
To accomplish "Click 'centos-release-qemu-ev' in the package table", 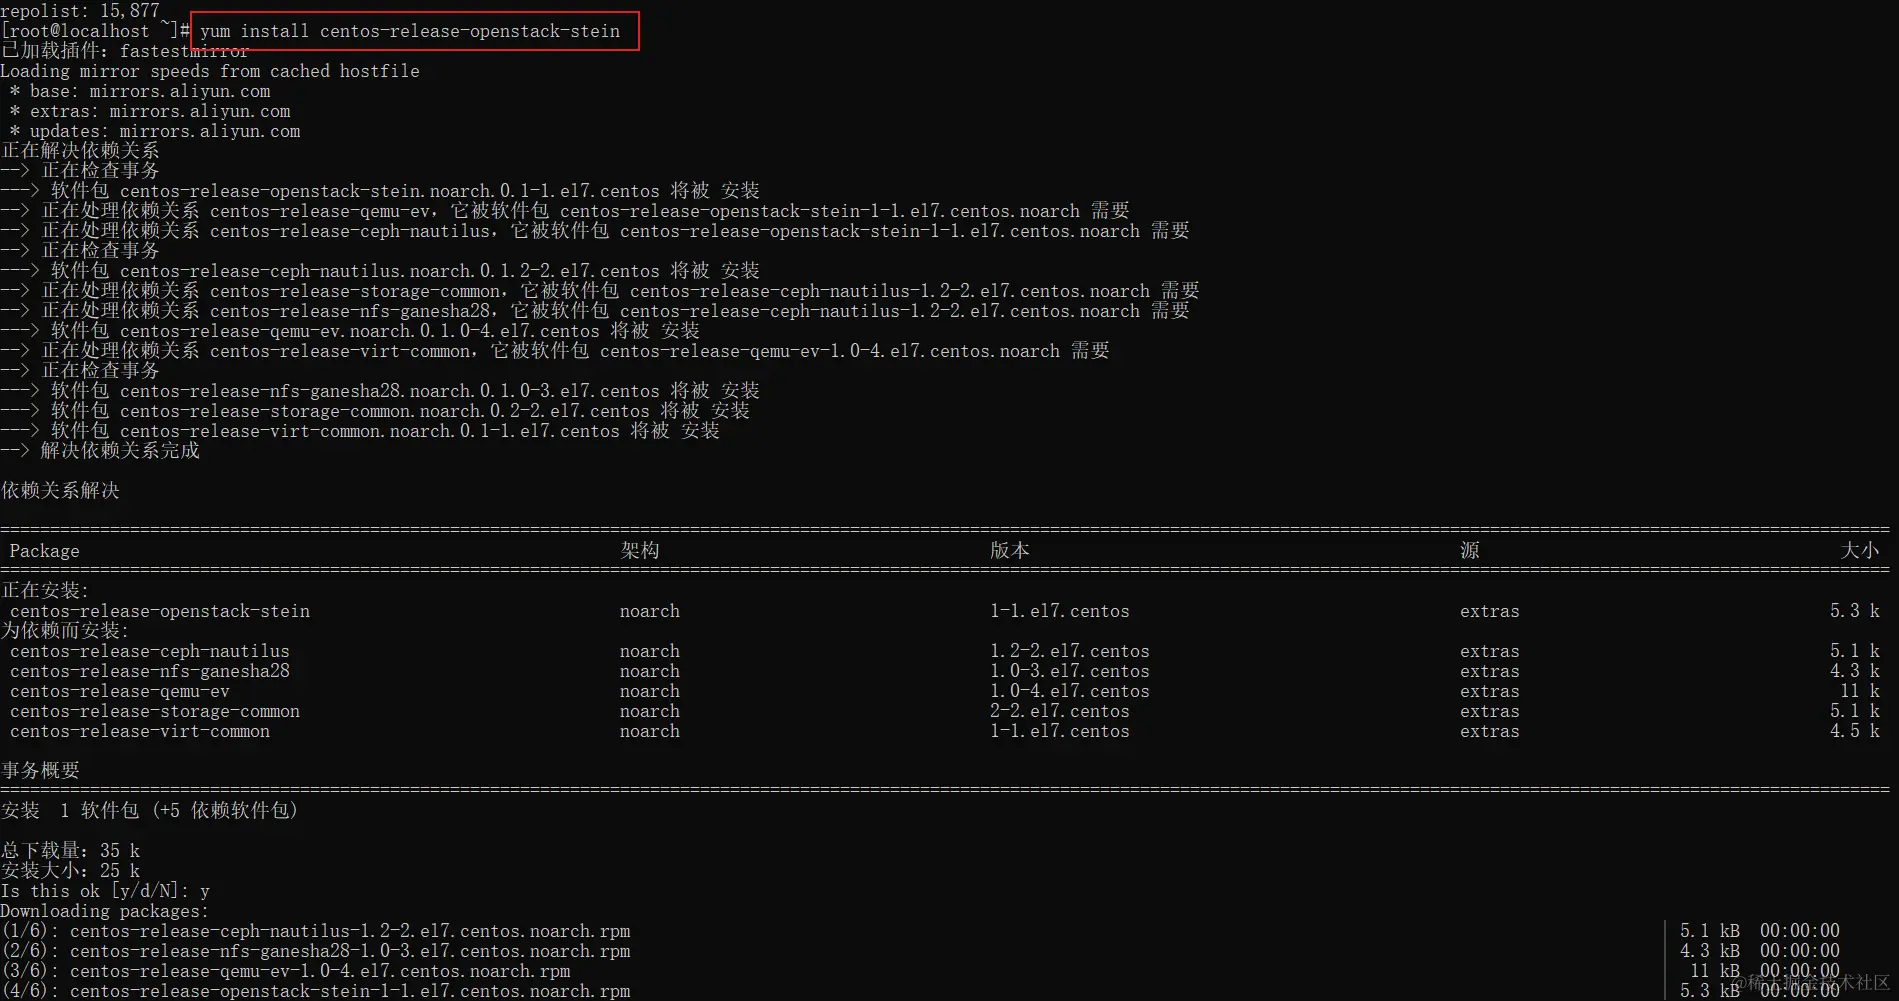I will pyautogui.click(x=120, y=691).
